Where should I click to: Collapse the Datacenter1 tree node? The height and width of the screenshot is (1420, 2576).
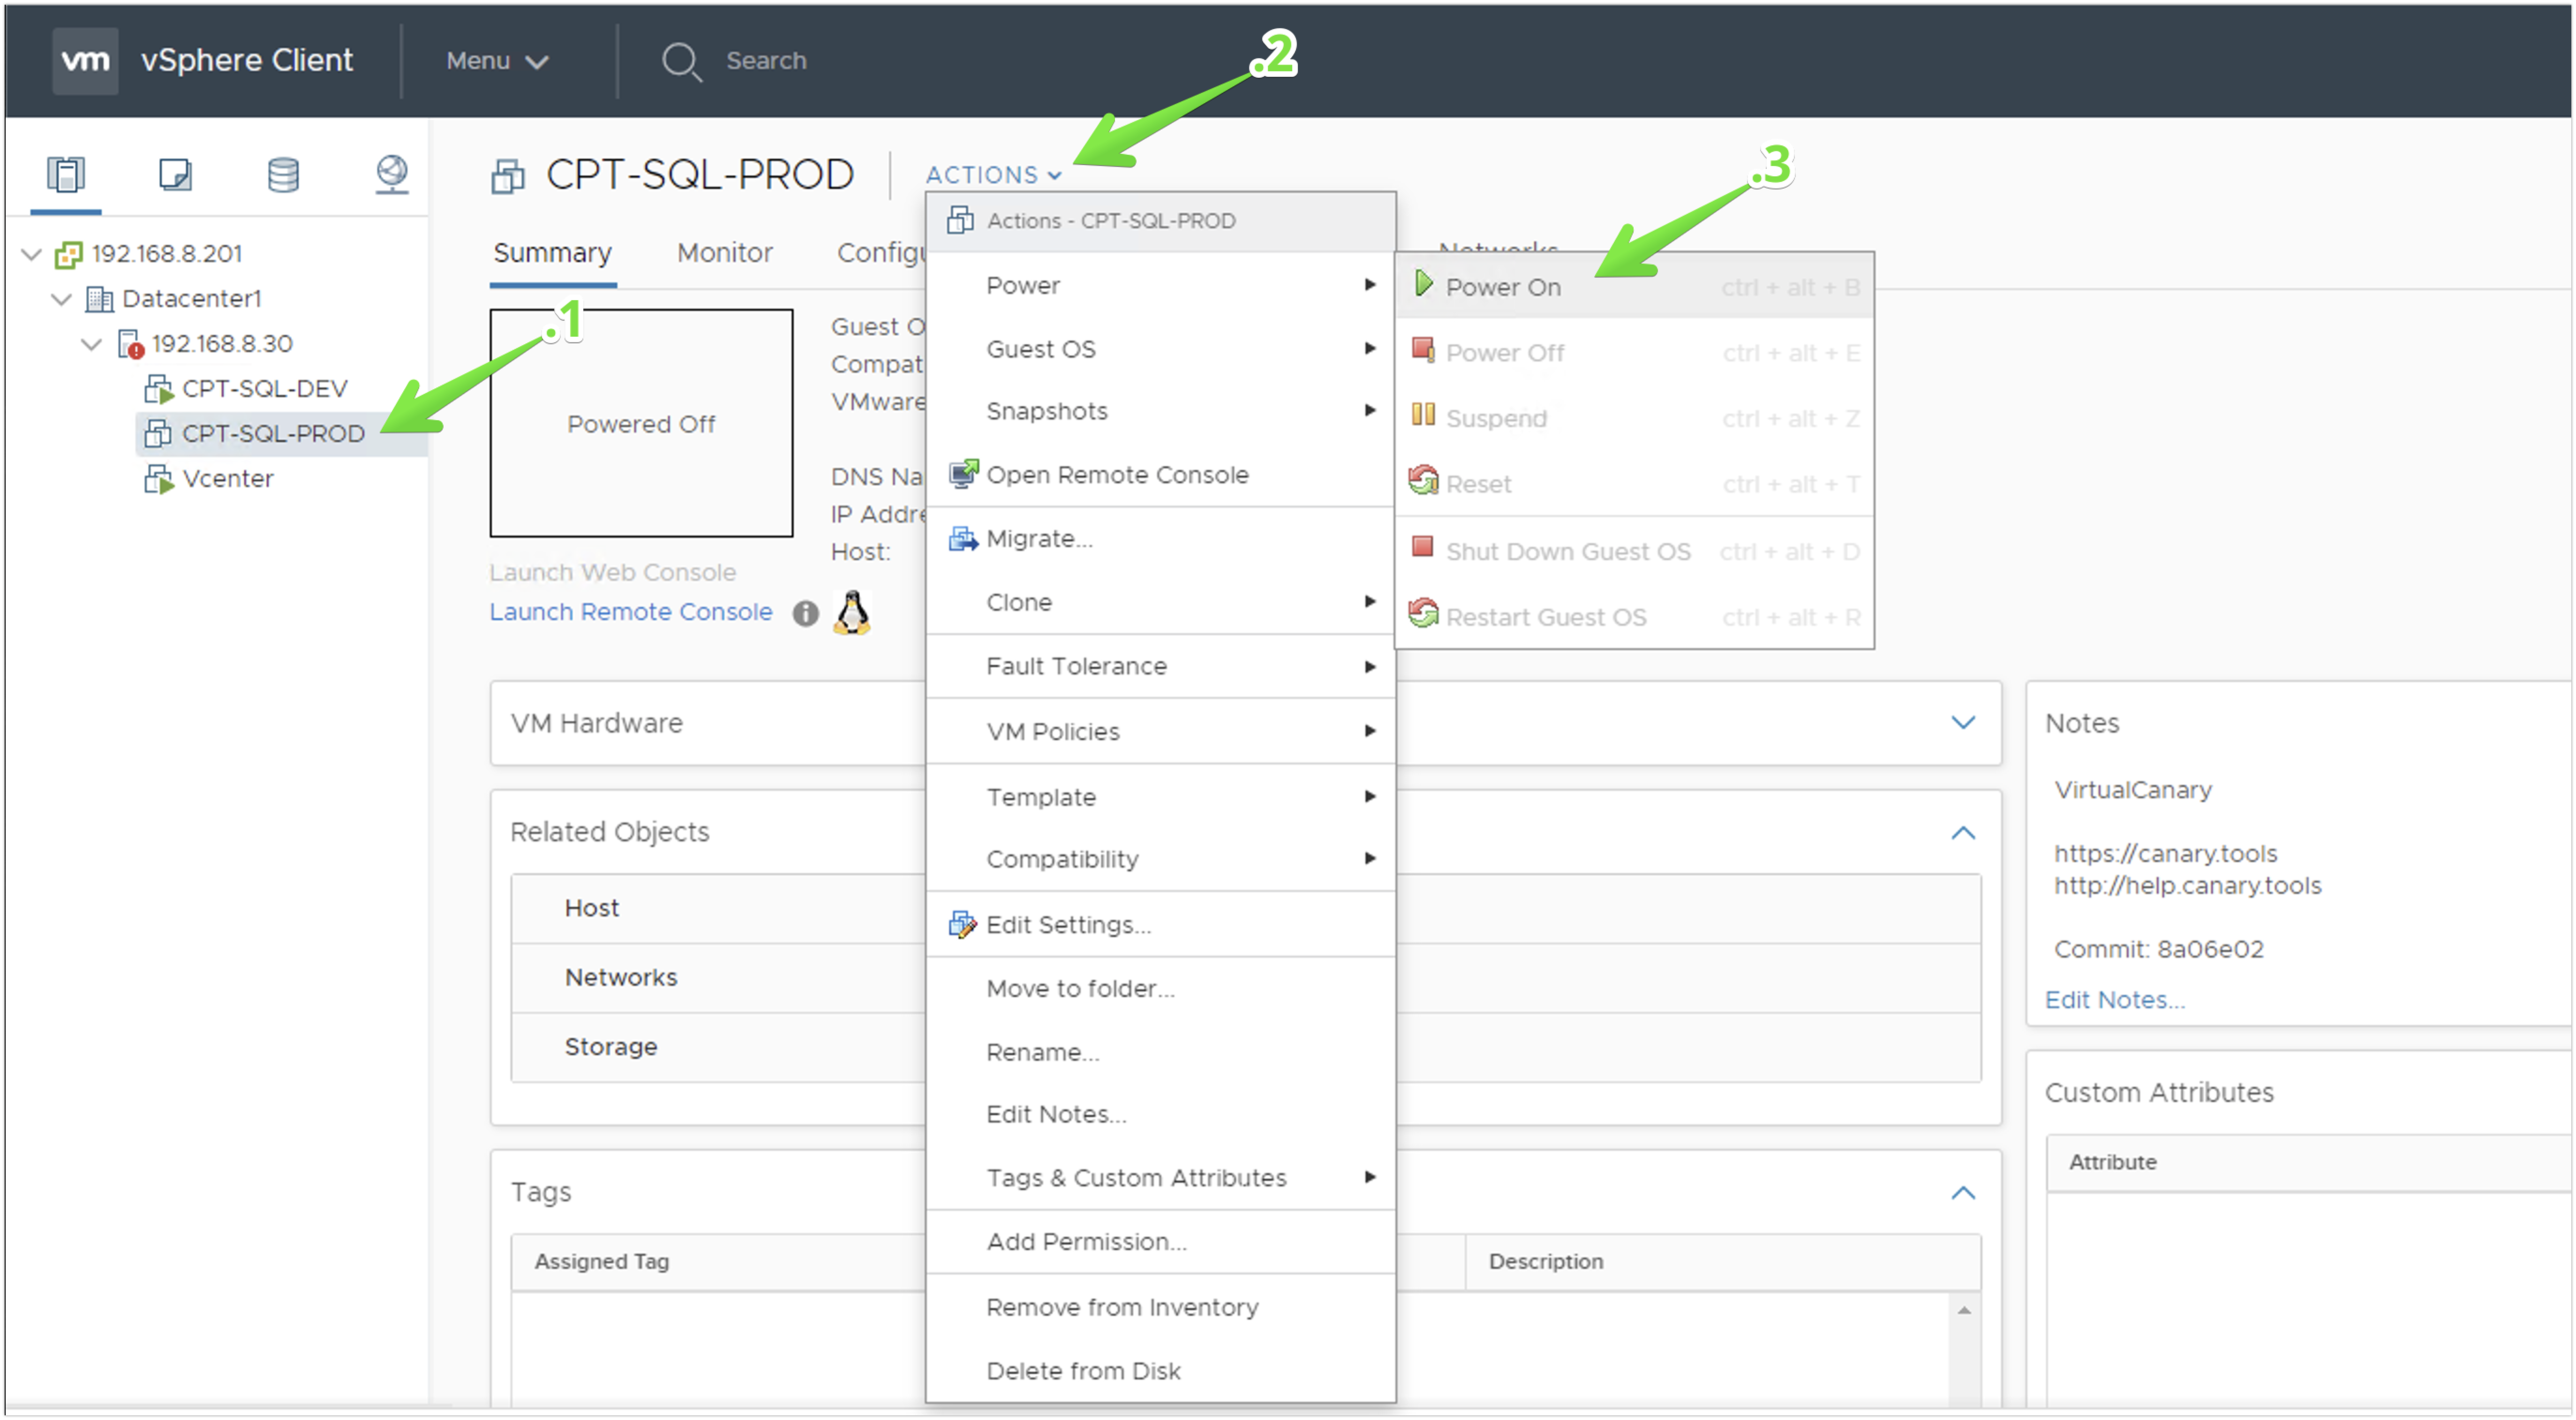62,299
